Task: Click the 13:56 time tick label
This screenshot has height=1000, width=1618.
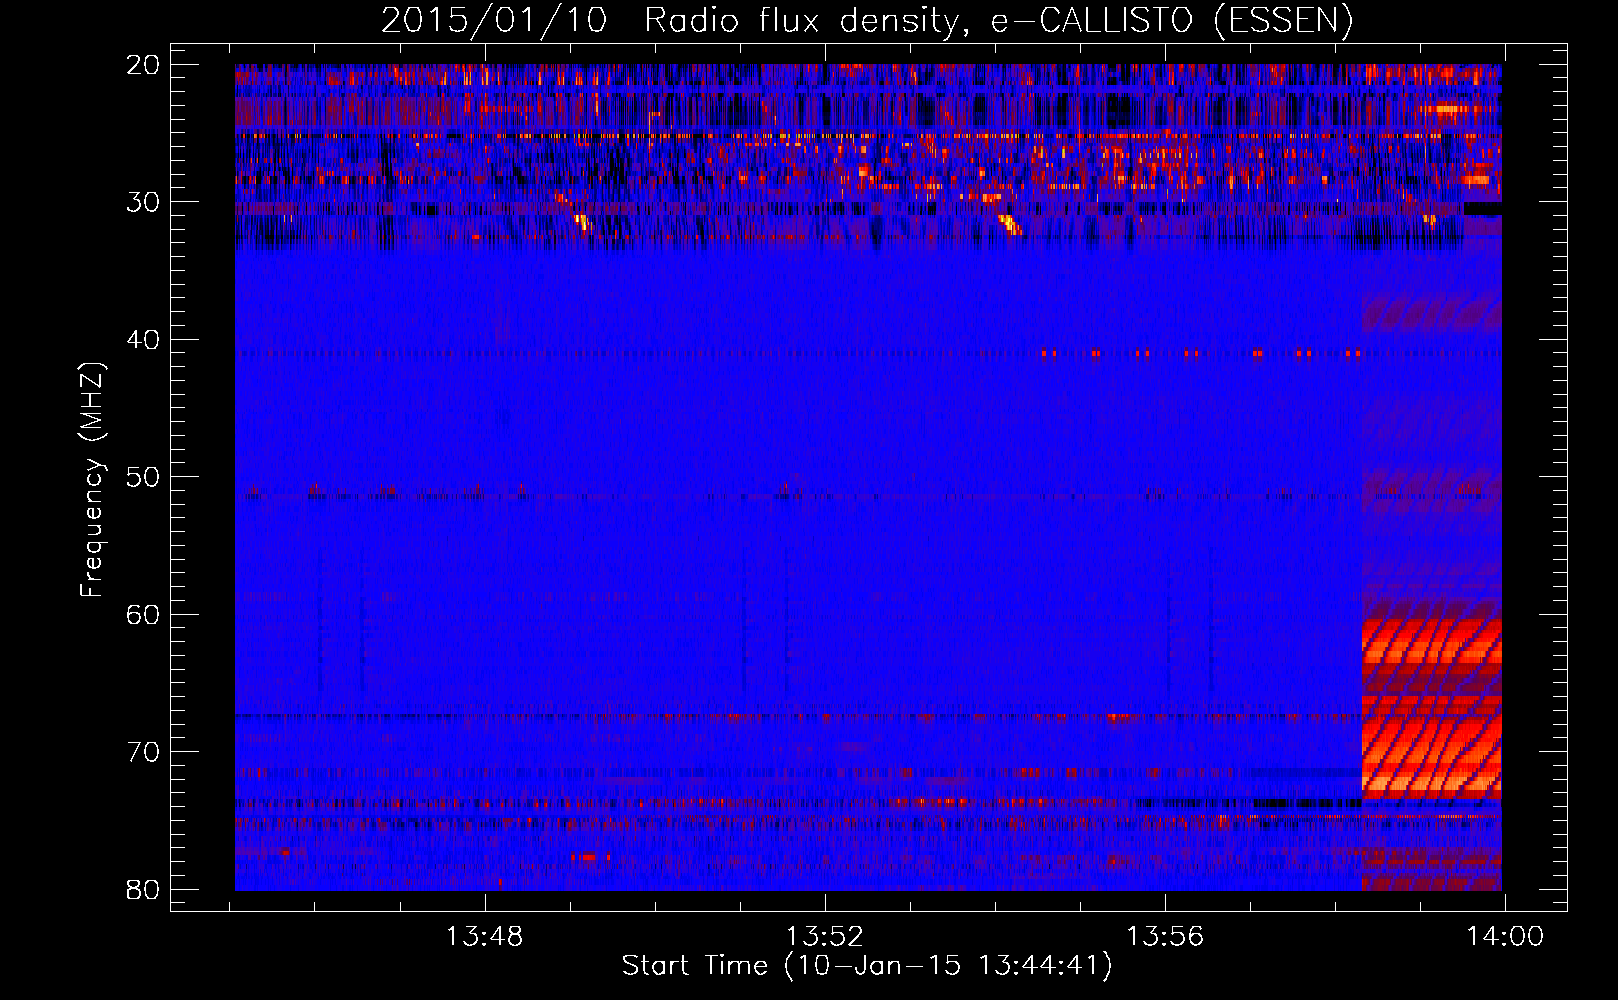Action: tap(1165, 937)
